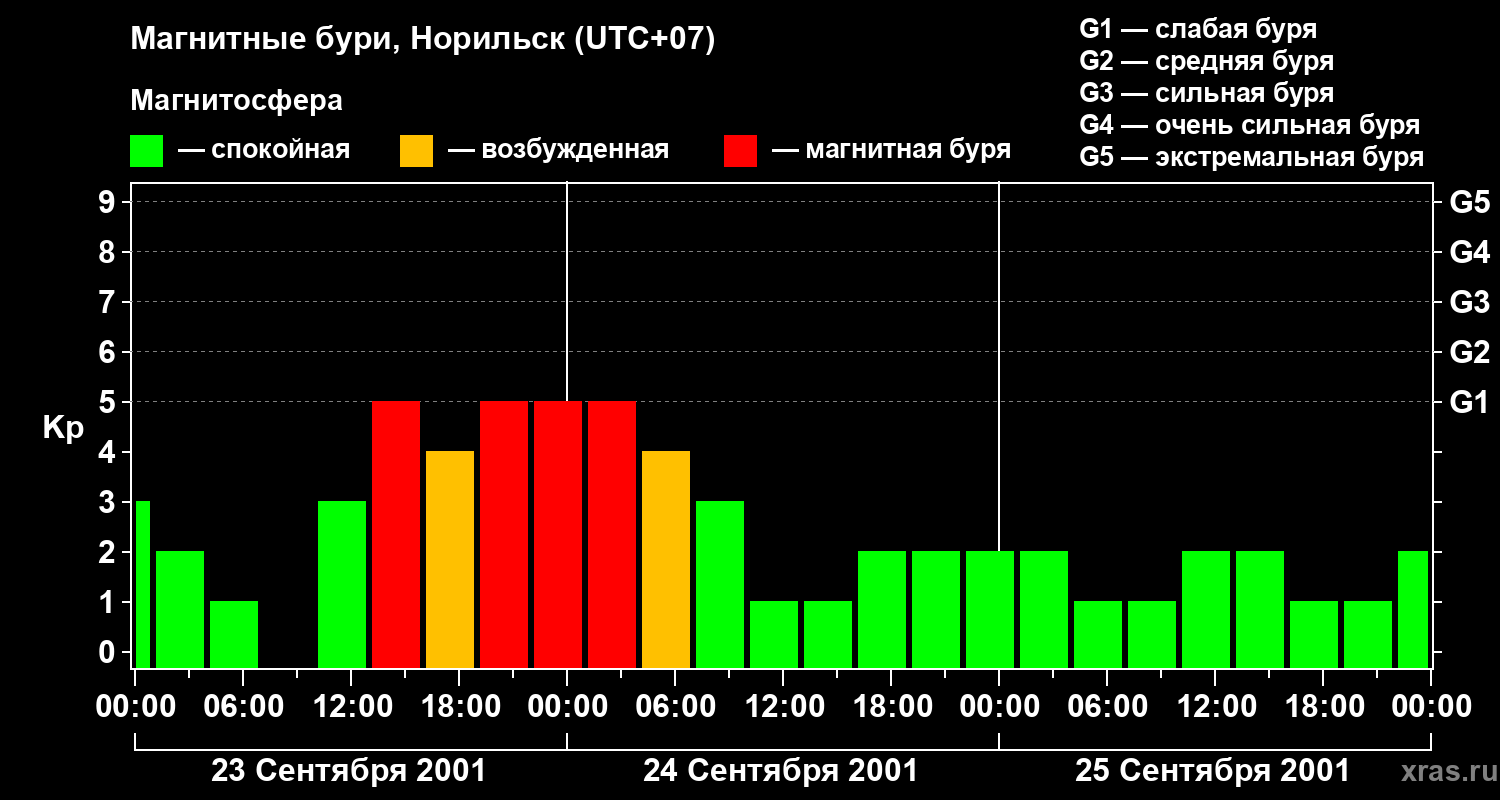
Task: Click the midnight divider line at 25 September start
Action: 999,366
